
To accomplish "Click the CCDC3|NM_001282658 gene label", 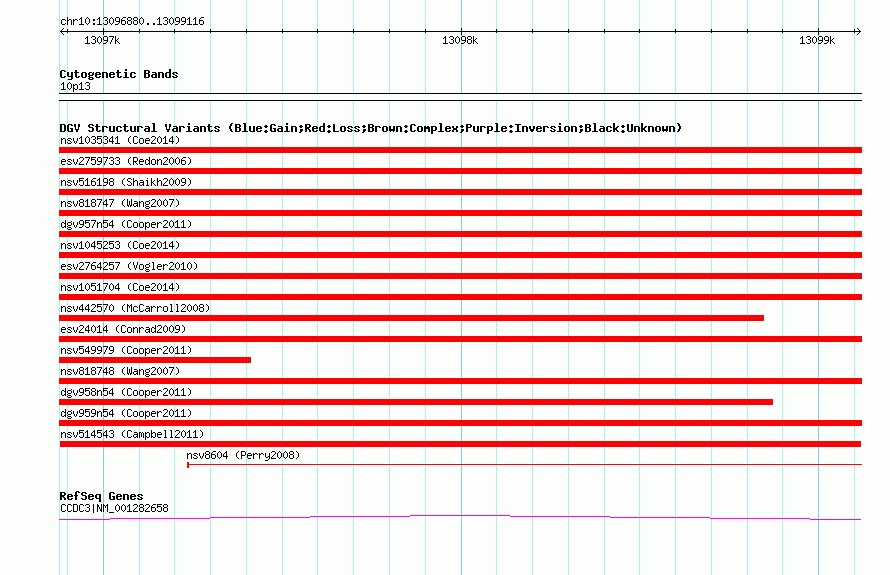I will [114, 509].
